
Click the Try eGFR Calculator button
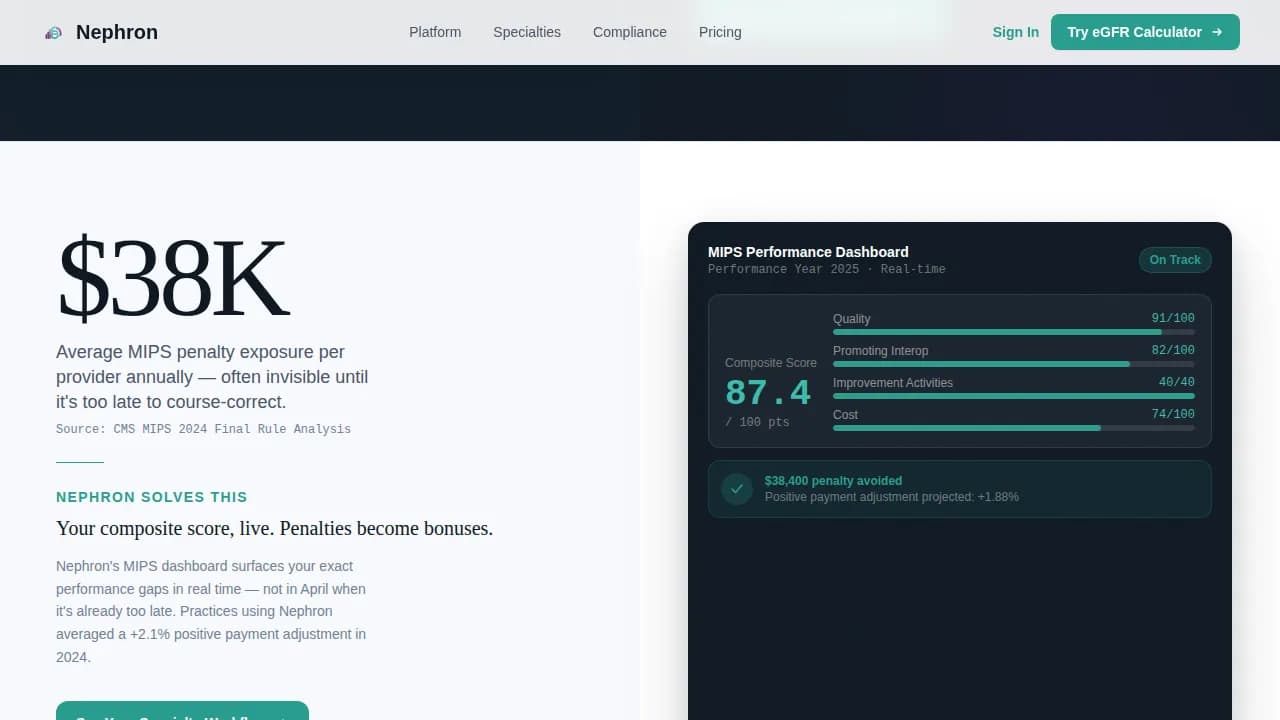[1145, 32]
